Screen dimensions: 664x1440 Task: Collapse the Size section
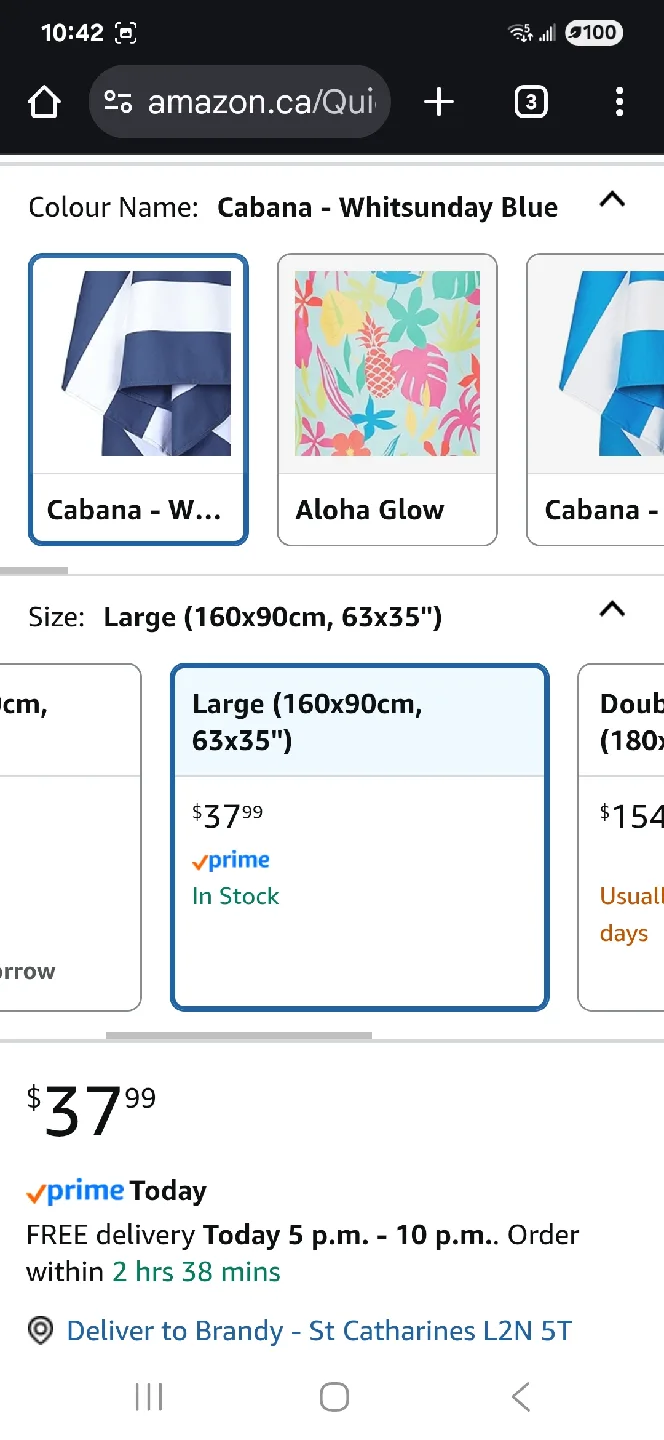(x=612, y=609)
